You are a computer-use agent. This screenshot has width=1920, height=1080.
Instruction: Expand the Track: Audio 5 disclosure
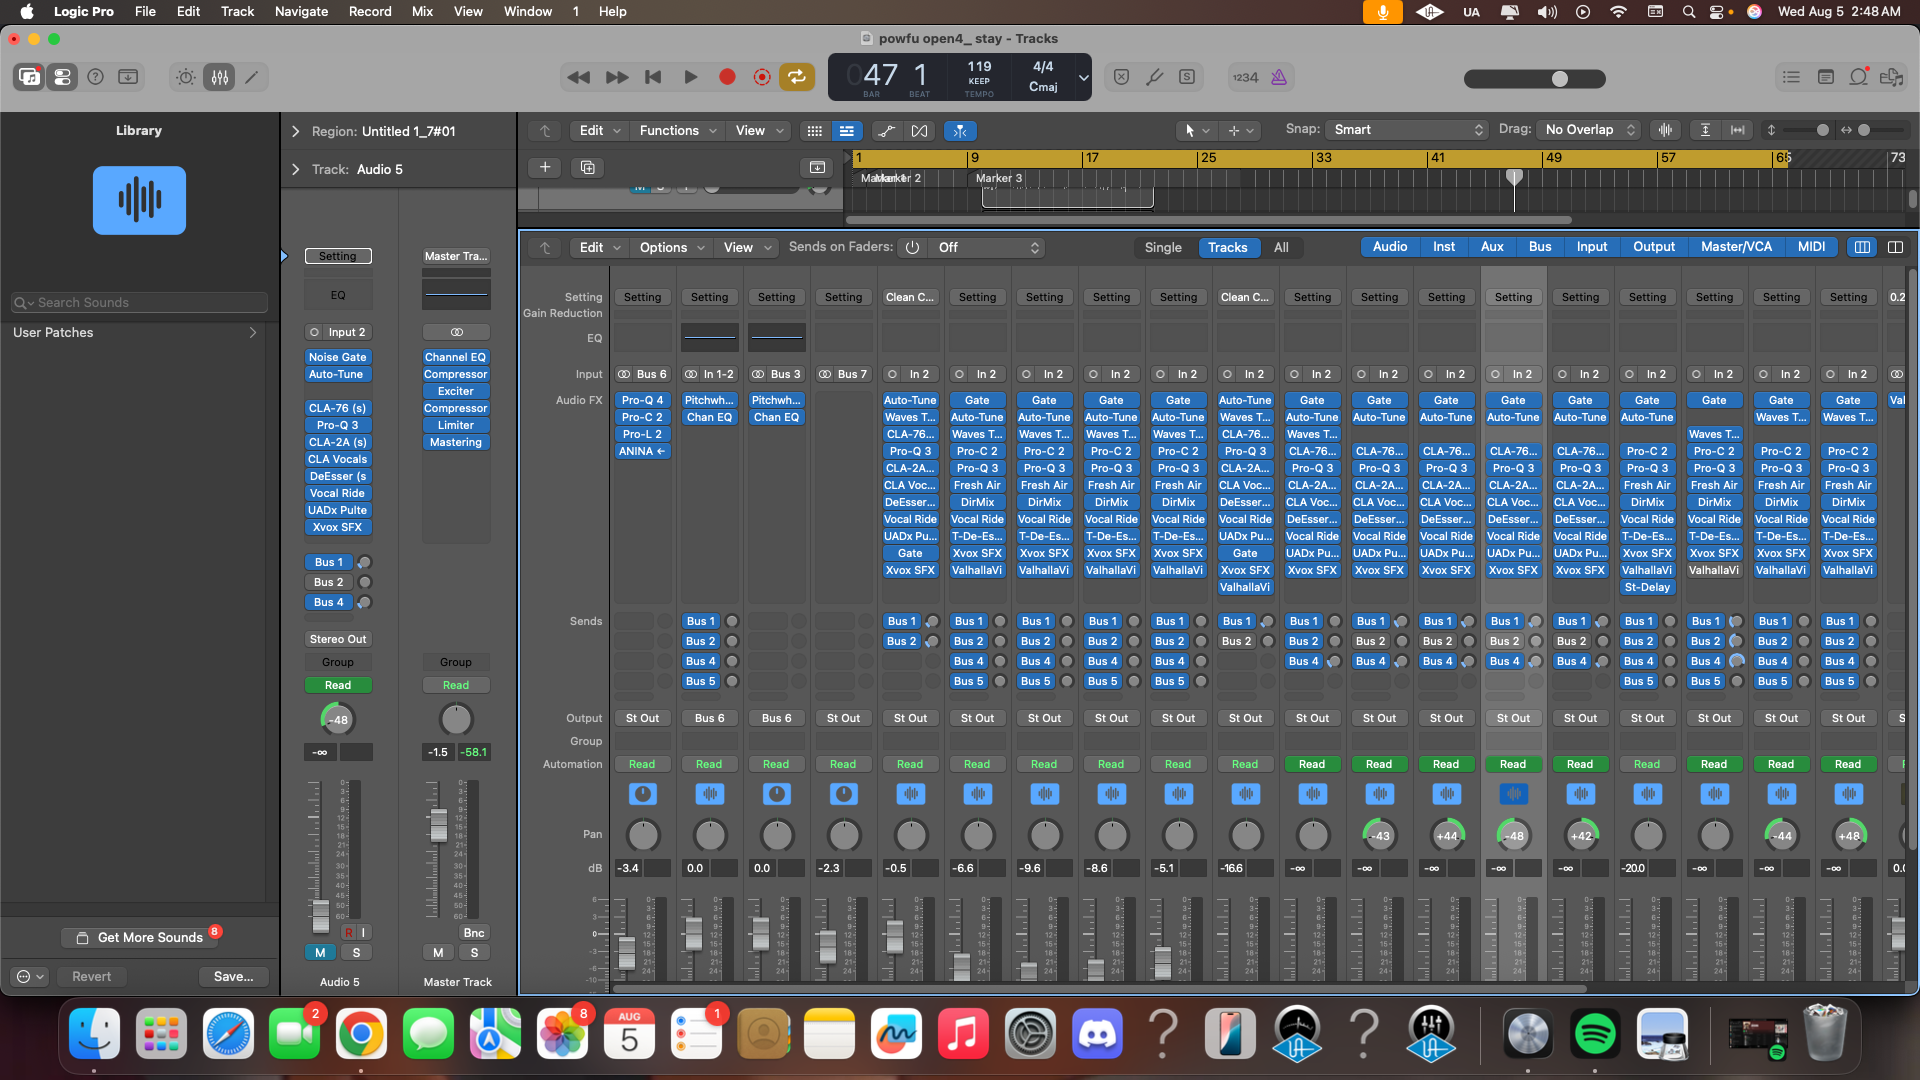pyautogui.click(x=295, y=169)
